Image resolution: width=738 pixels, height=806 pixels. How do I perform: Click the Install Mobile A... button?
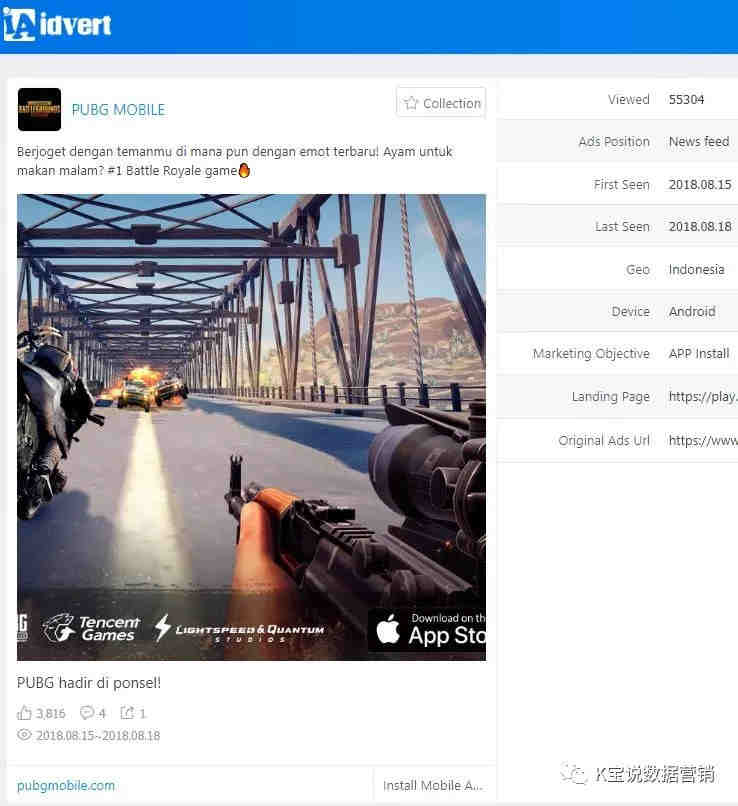click(x=433, y=785)
